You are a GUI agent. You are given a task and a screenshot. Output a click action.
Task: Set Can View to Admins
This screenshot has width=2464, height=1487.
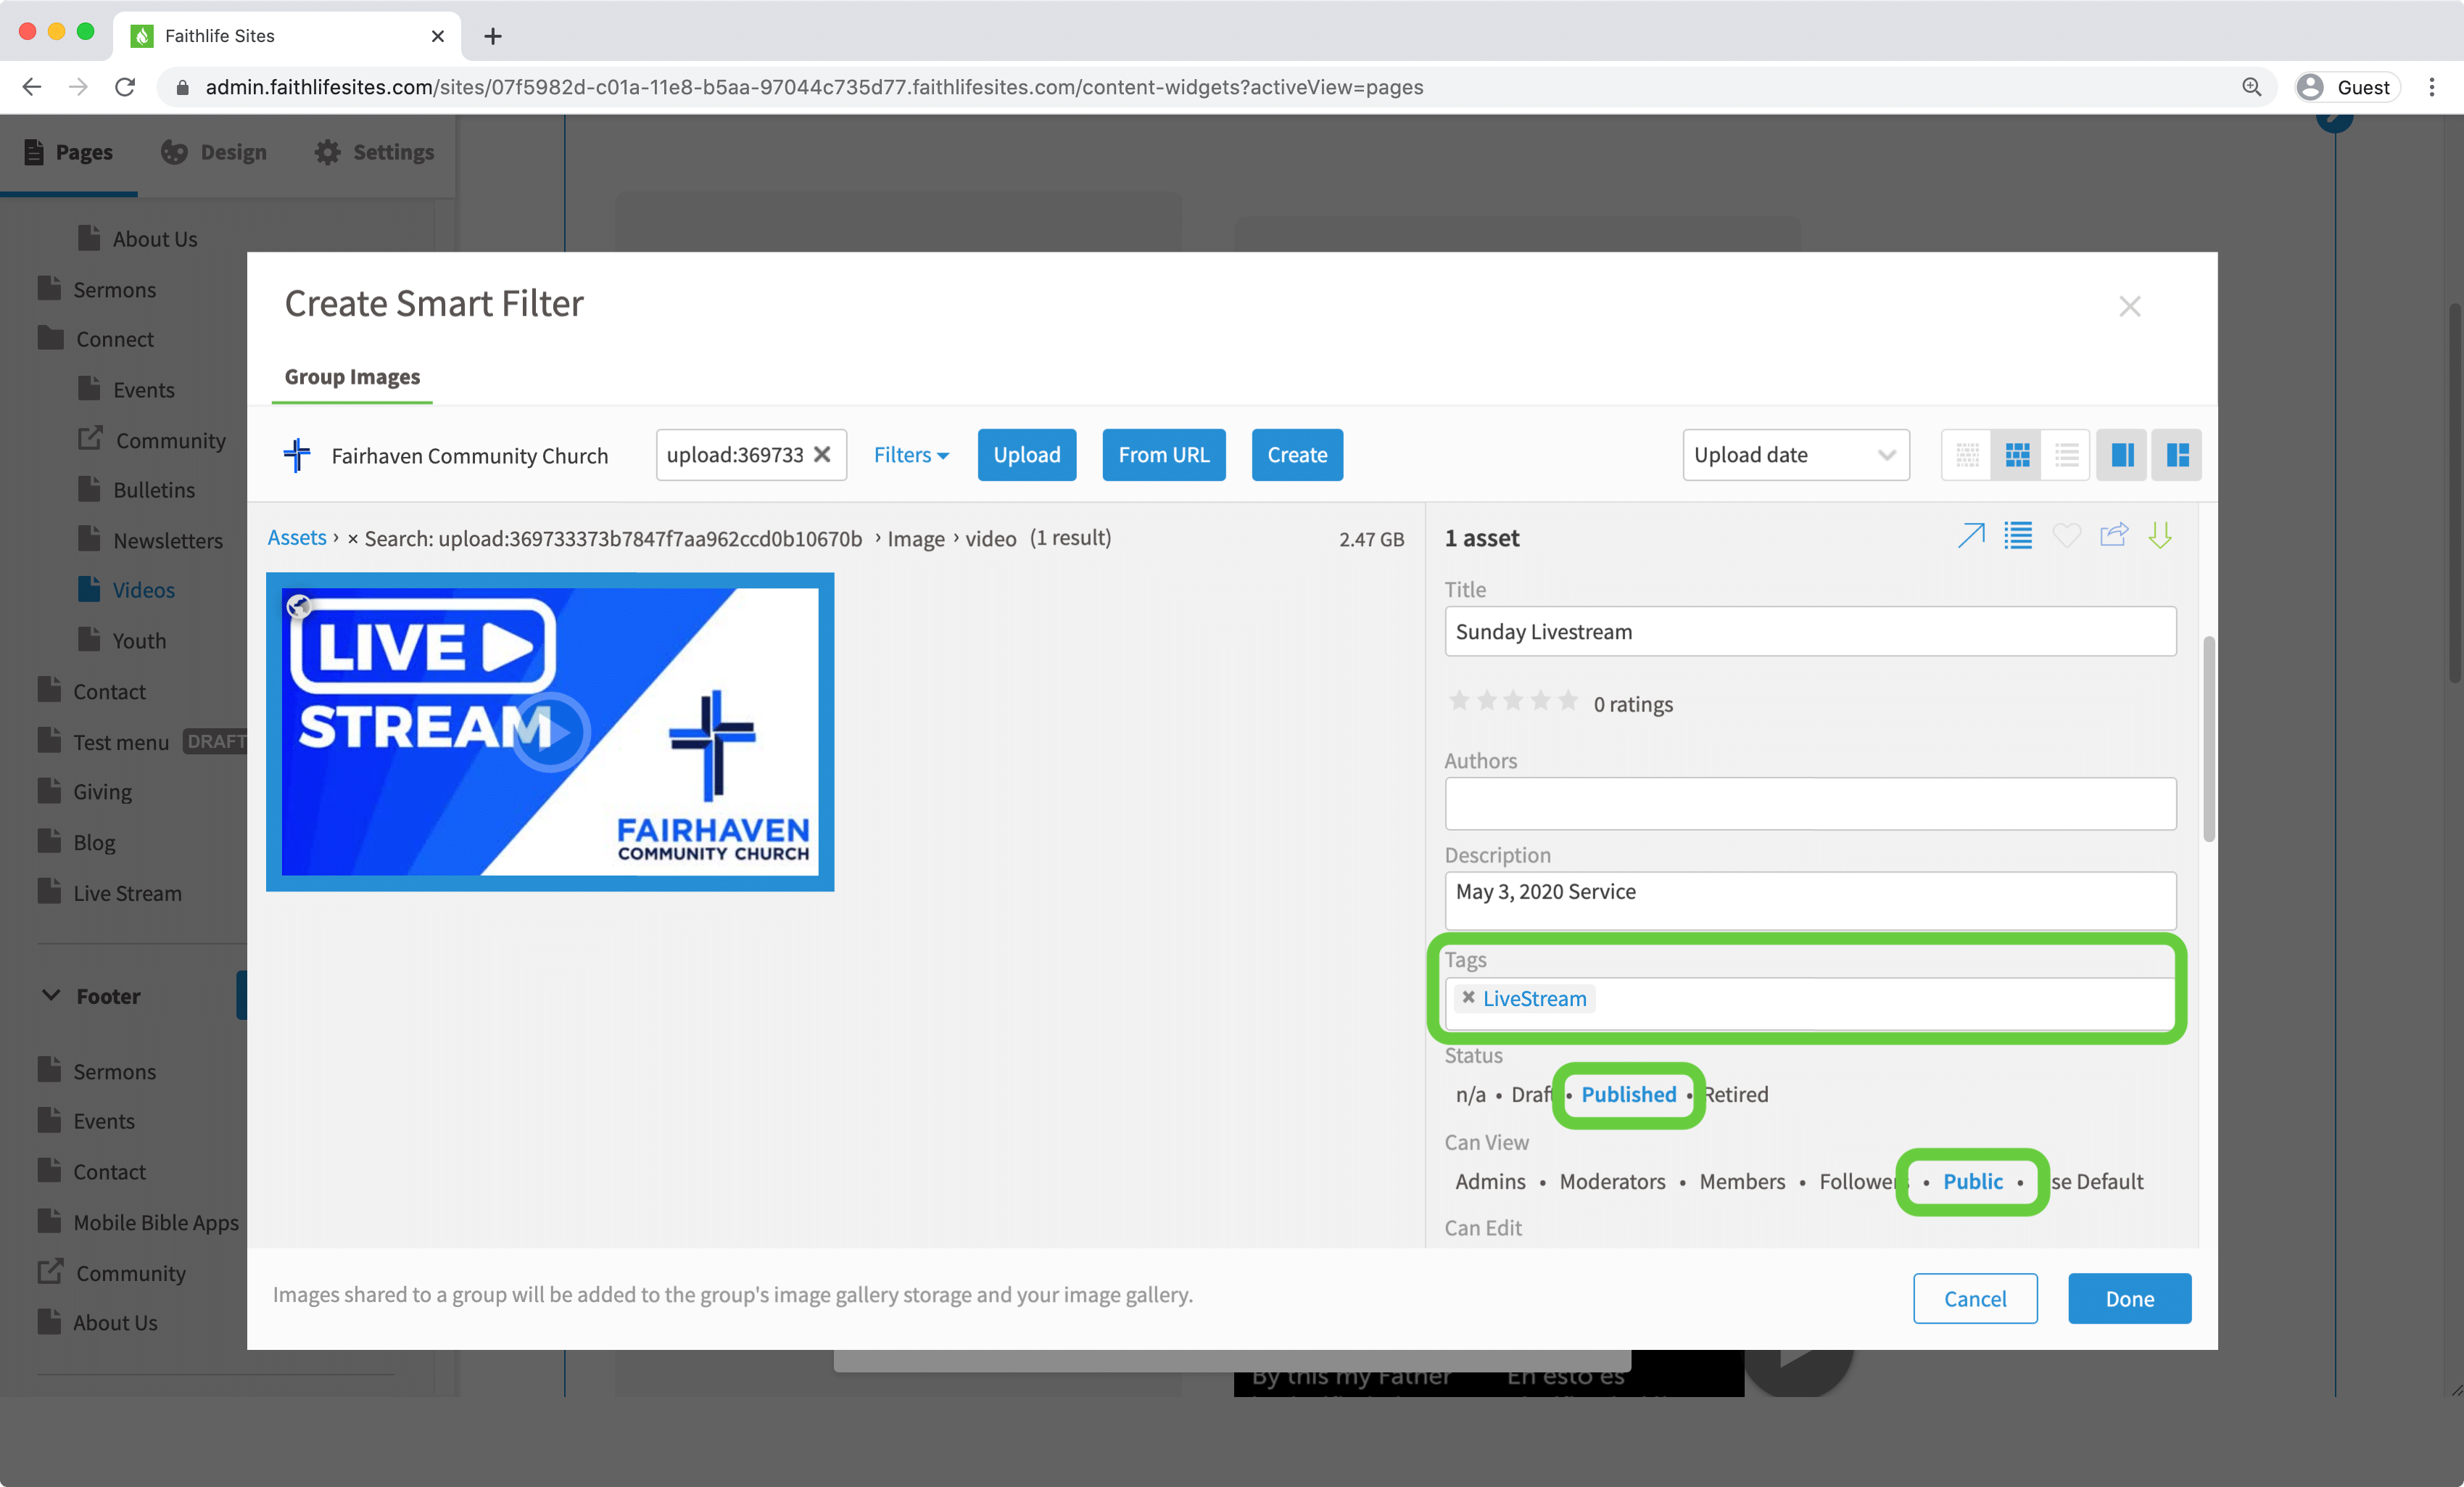click(1490, 1181)
